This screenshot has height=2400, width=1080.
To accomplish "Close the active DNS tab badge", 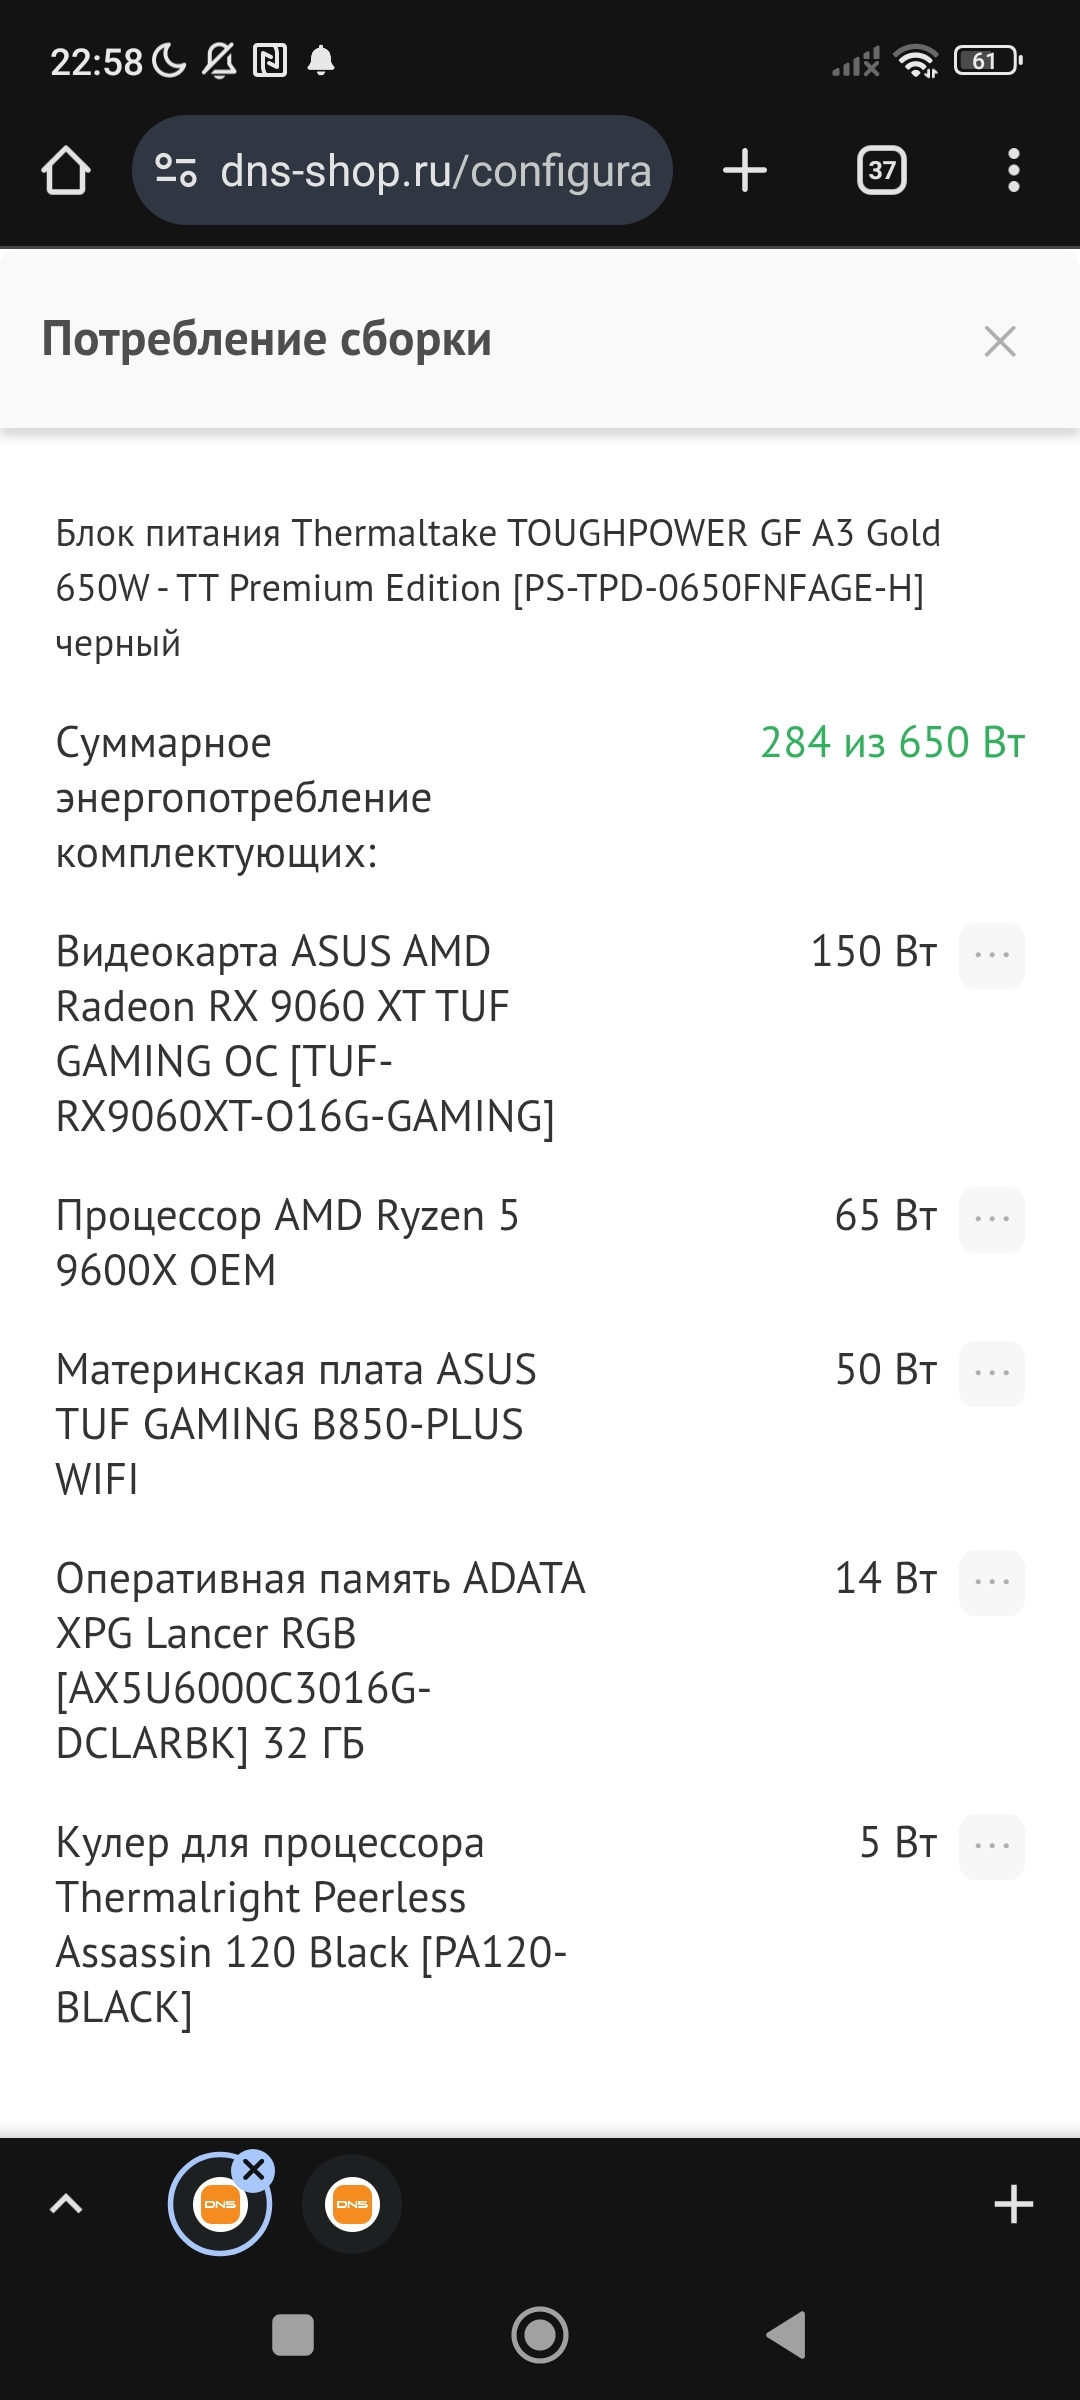I will click(254, 2170).
